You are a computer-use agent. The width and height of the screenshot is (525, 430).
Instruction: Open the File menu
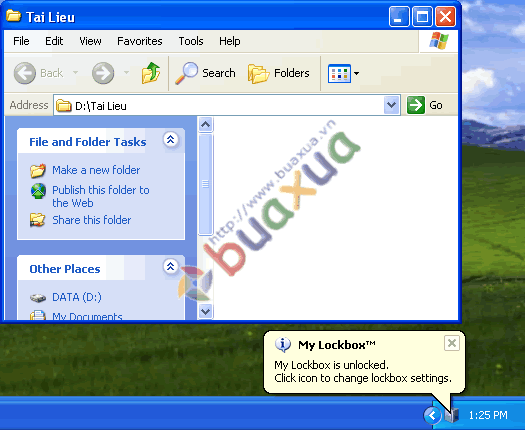coord(21,41)
